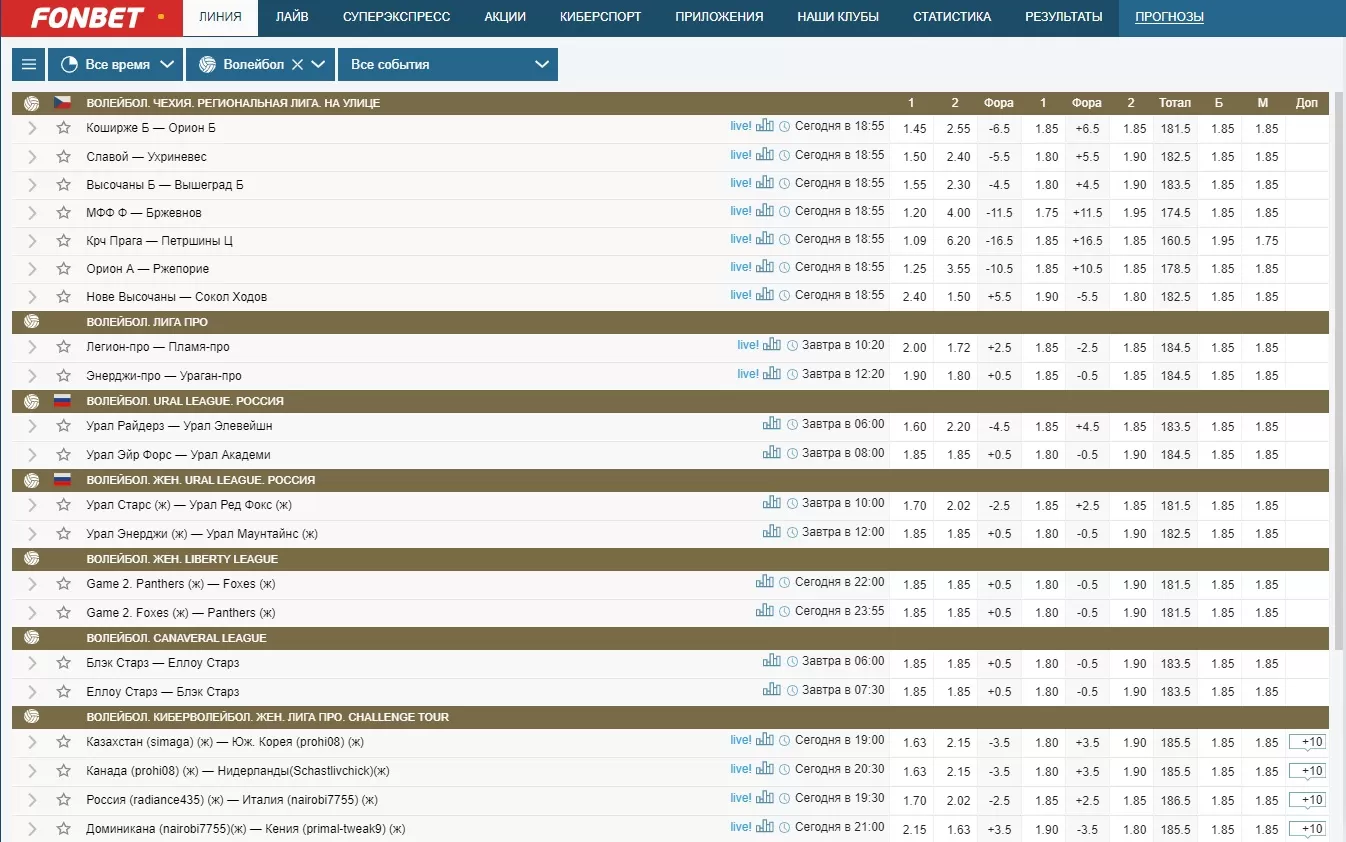Open stats chart for Блэк Старз — Еллоу Старз
Viewport: 1346px width, 842px height.
click(772, 661)
